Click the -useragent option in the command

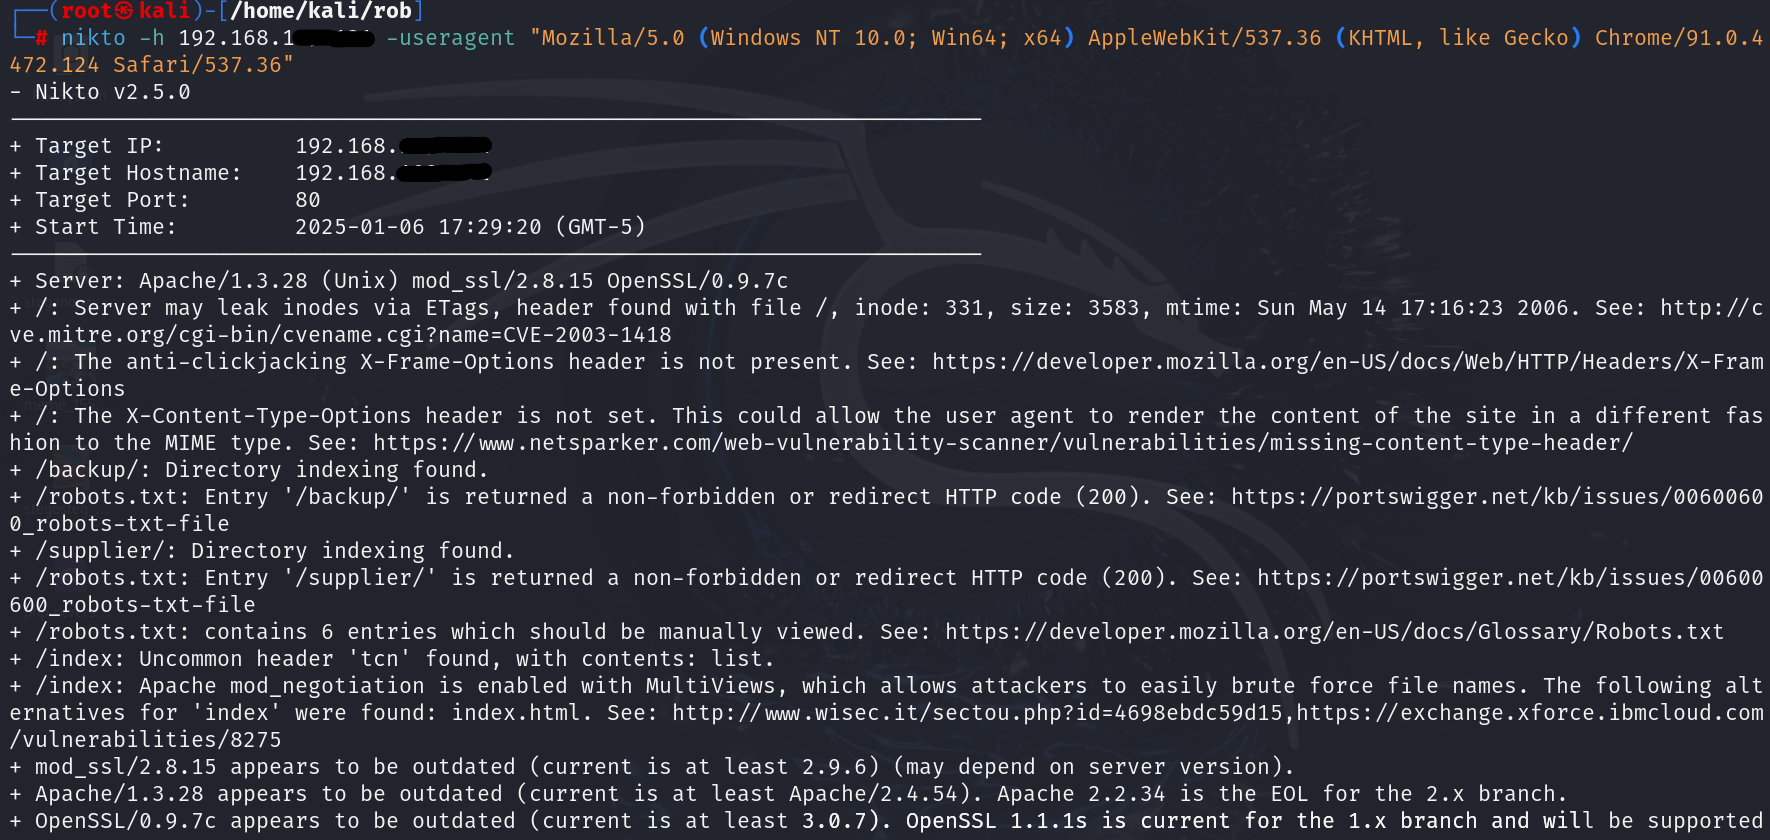click(450, 38)
